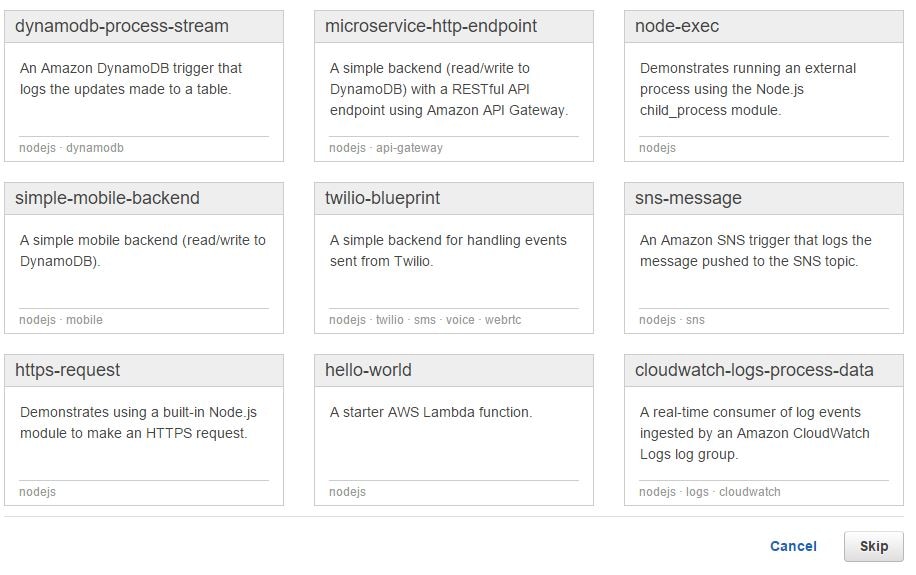The height and width of the screenshot is (575, 916).
Task: Open the node-exec blueprint
Action: 677,27
